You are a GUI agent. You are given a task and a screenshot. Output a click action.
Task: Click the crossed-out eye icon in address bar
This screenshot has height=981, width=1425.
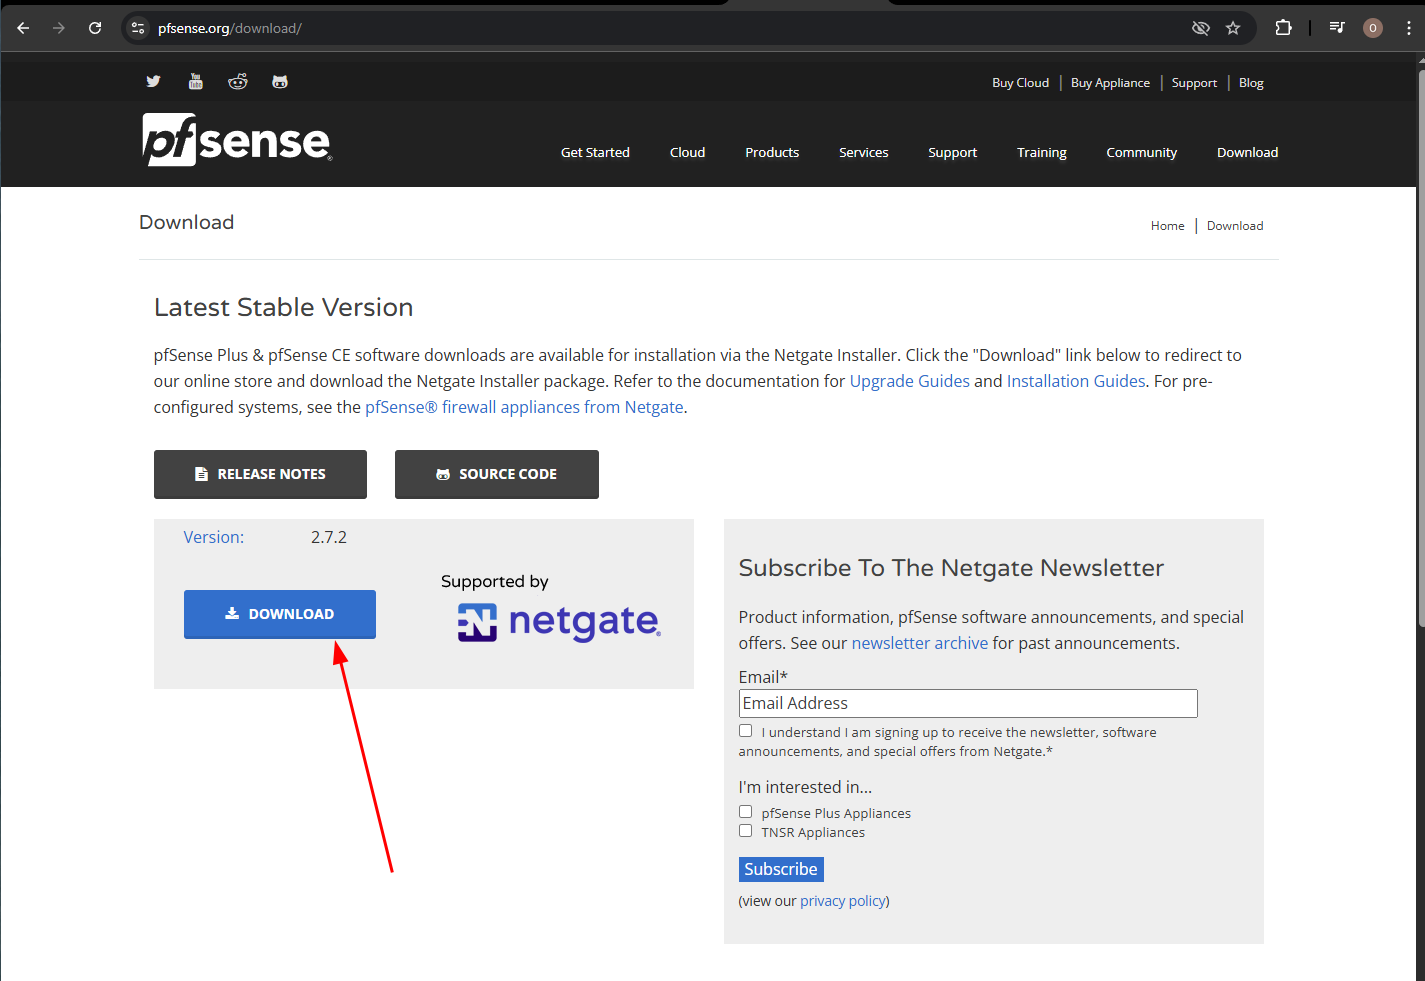coord(1201,28)
